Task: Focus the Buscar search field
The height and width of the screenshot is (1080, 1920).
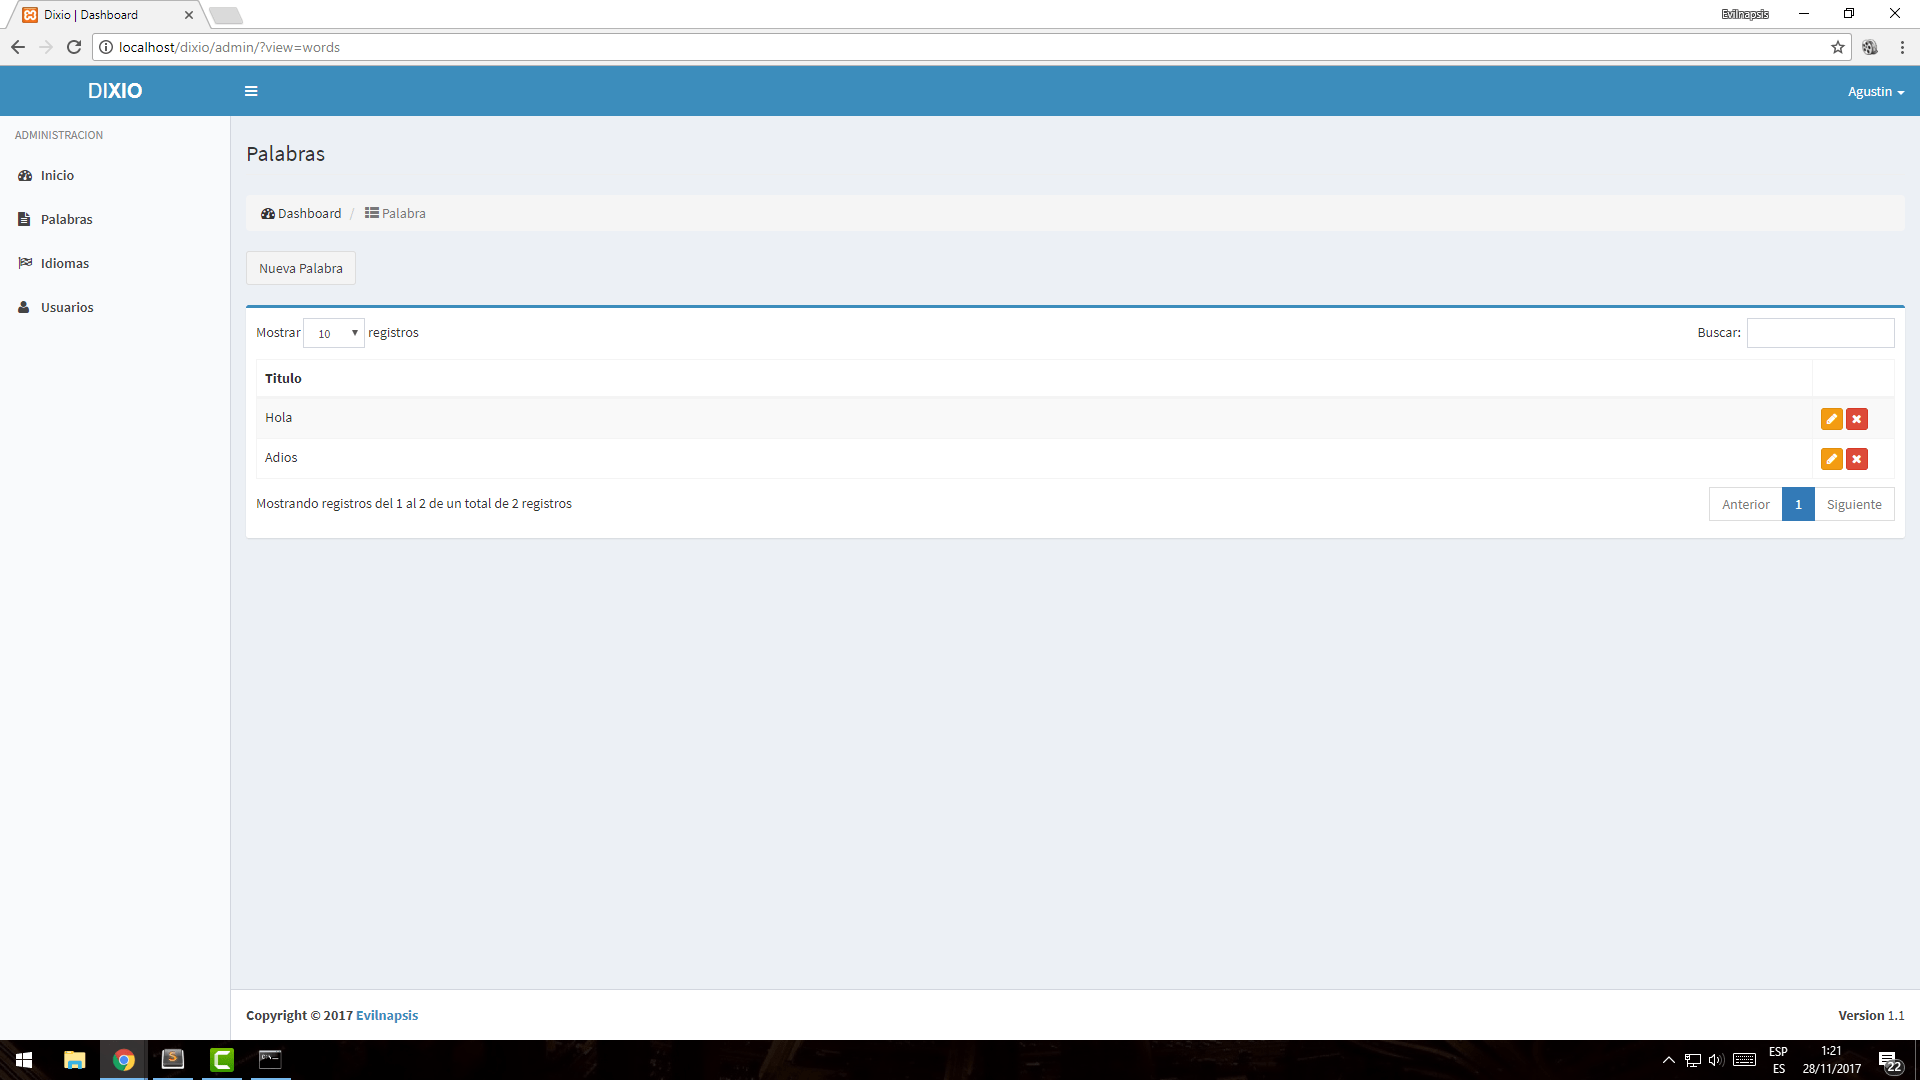Action: (x=1820, y=333)
